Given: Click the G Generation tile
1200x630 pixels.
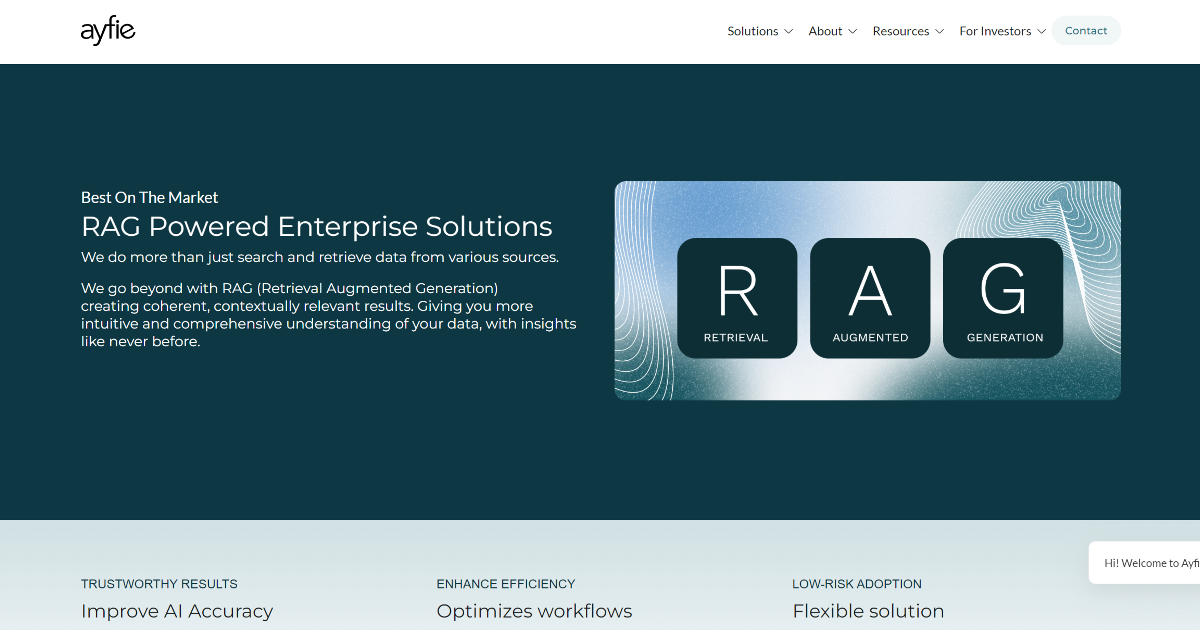Looking at the screenshot, I should tap(1003, 298).
